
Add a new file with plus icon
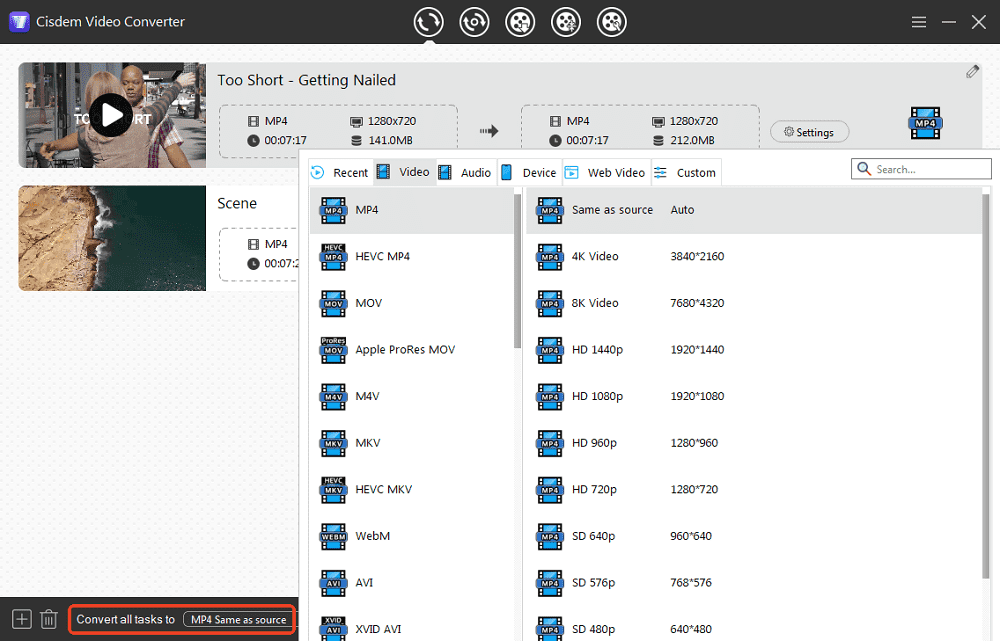[x=22, y=619]
